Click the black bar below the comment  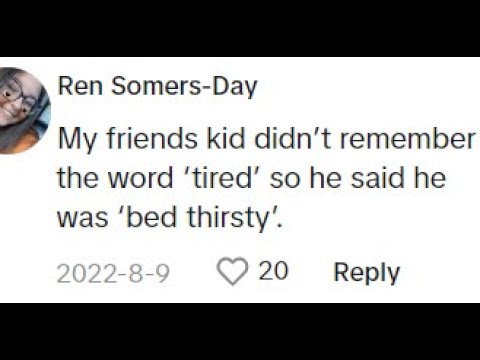(240, 332)
